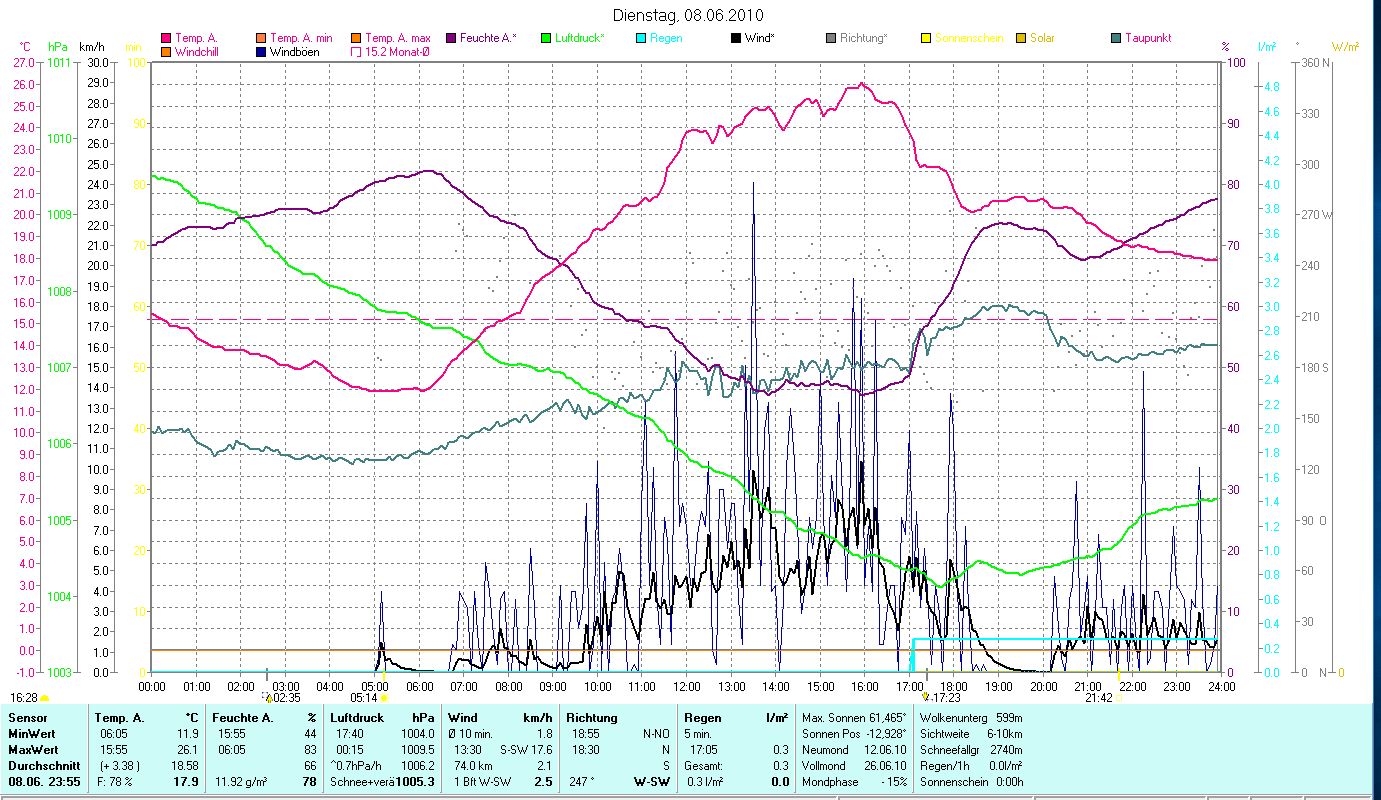Click the 18:00 label on the time axis
The image size is (1381, 800).
coord(954,686)
